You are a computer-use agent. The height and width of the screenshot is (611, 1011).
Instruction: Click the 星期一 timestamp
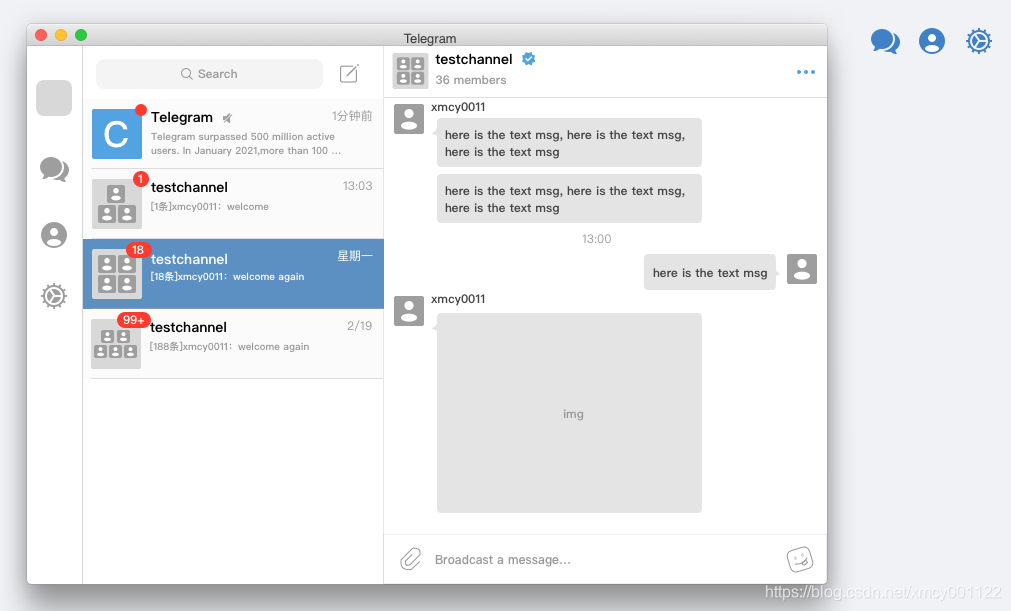pos(355,256)
